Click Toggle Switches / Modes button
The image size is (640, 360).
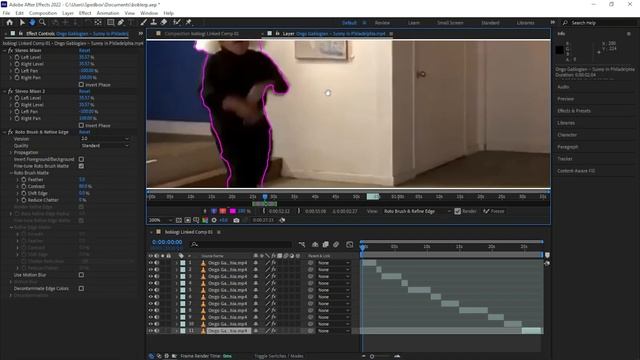(278, 356)
